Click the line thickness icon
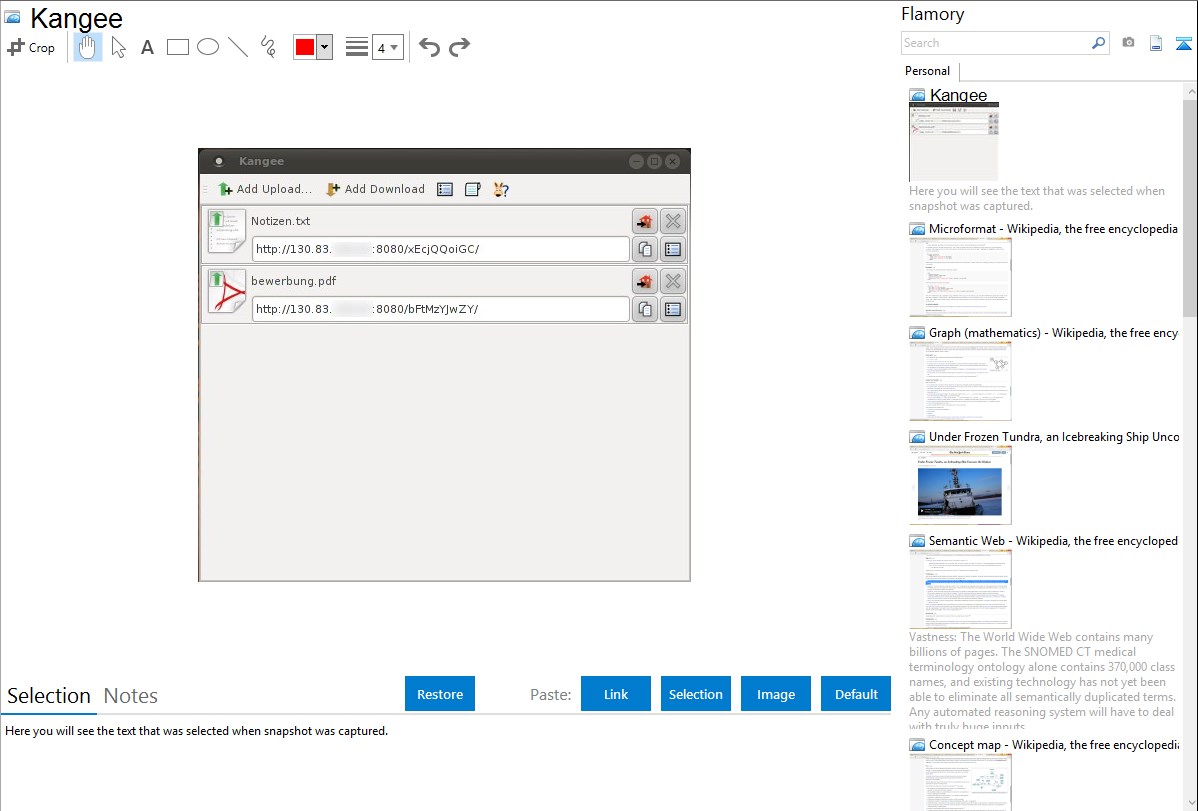Screen dimensions: 1198x811 [357, 47]
